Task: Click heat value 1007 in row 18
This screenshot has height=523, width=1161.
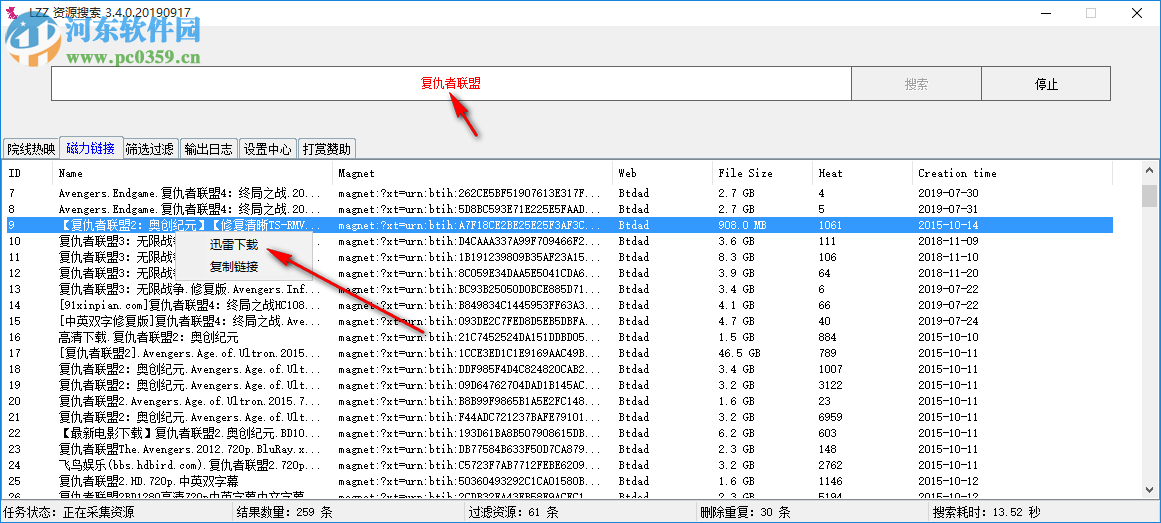Action: point(830,369)
